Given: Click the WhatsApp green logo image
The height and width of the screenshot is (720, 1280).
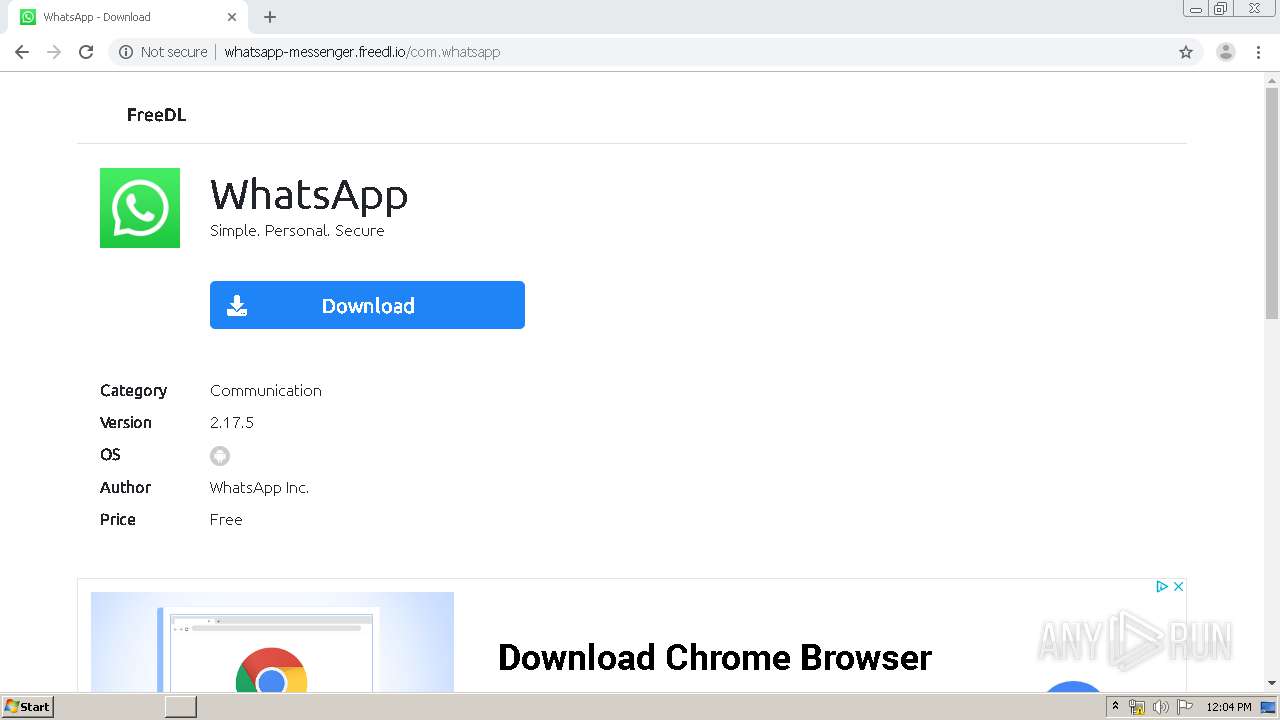Looking at the screenshot, I should (x=140, y=208).
